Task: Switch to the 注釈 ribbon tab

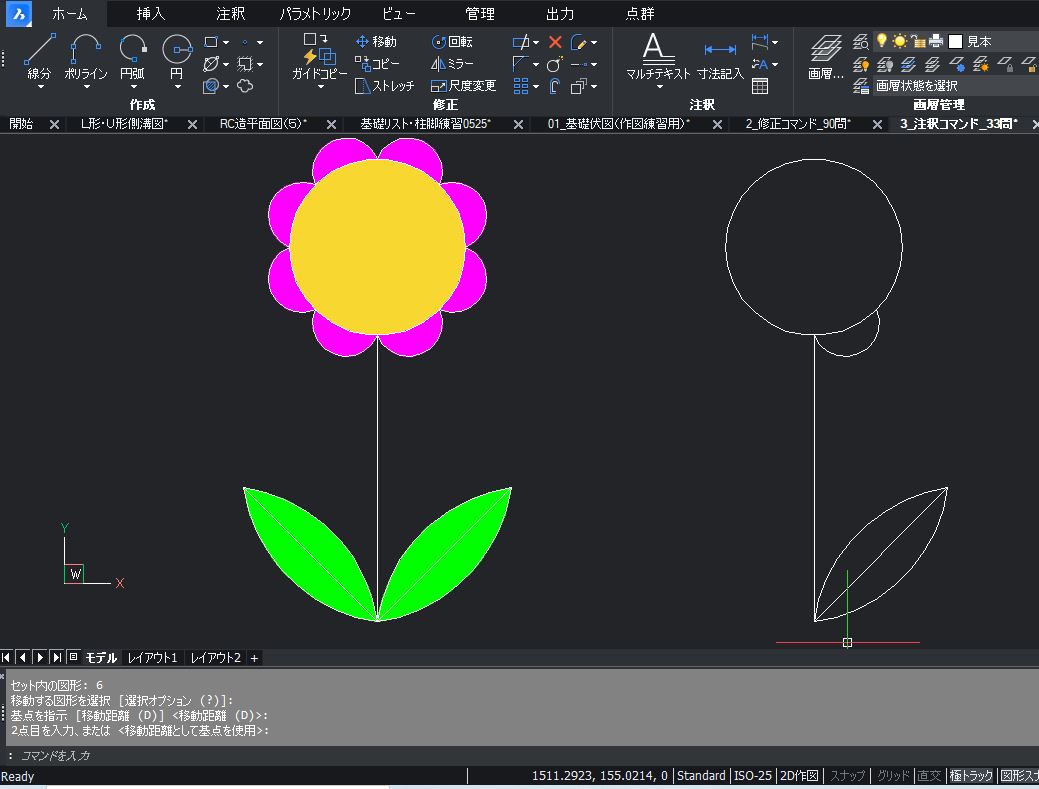Action: click(230, 13)
